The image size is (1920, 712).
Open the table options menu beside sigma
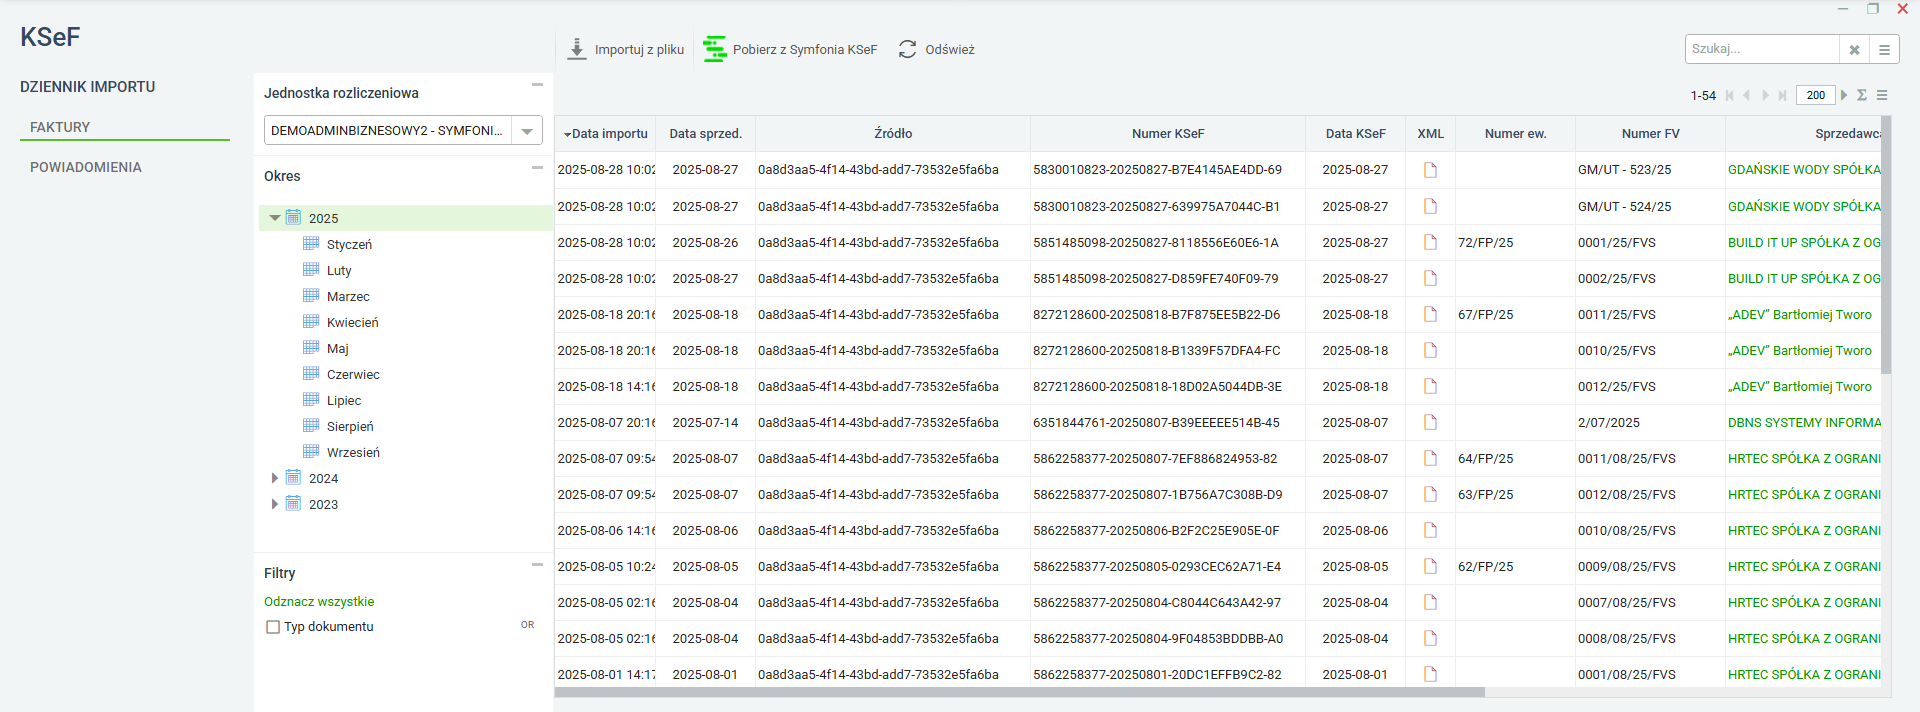pyautogui.click(x=1882, y=95)
